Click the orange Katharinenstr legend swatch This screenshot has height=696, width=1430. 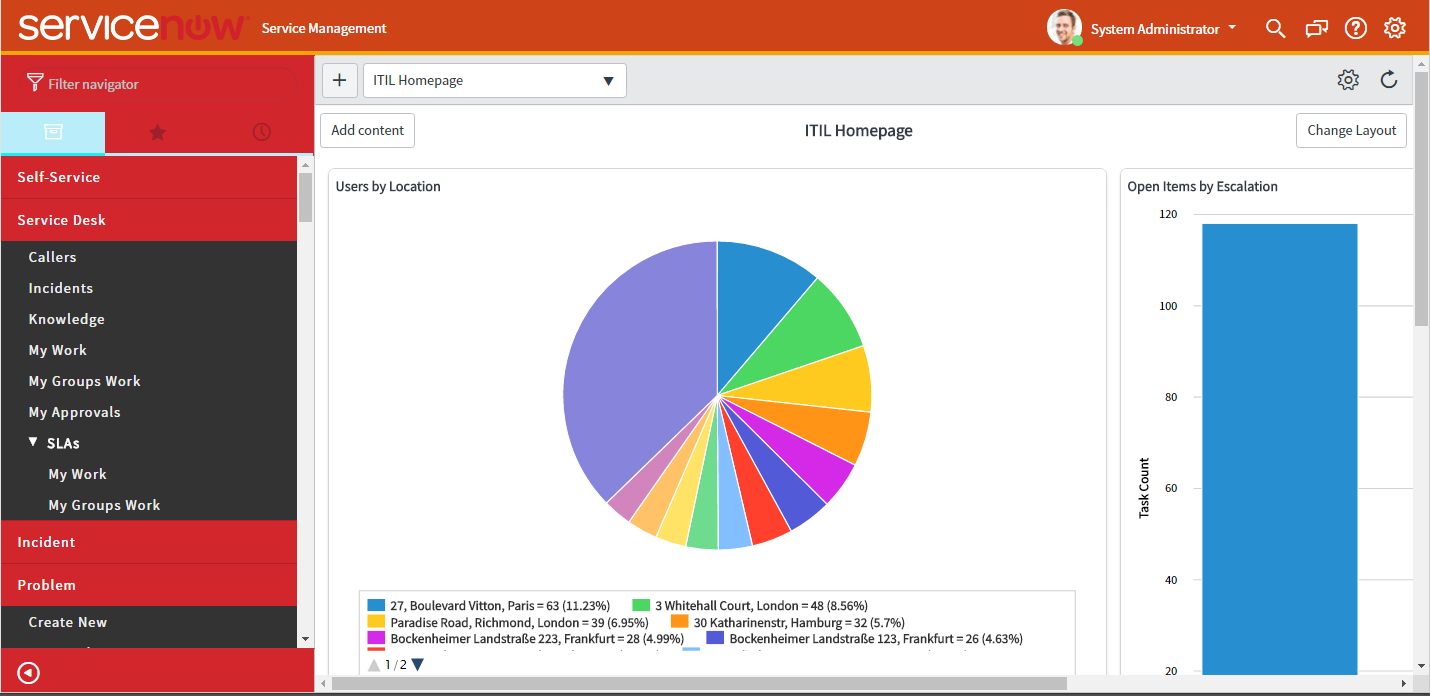pos(679,621)
